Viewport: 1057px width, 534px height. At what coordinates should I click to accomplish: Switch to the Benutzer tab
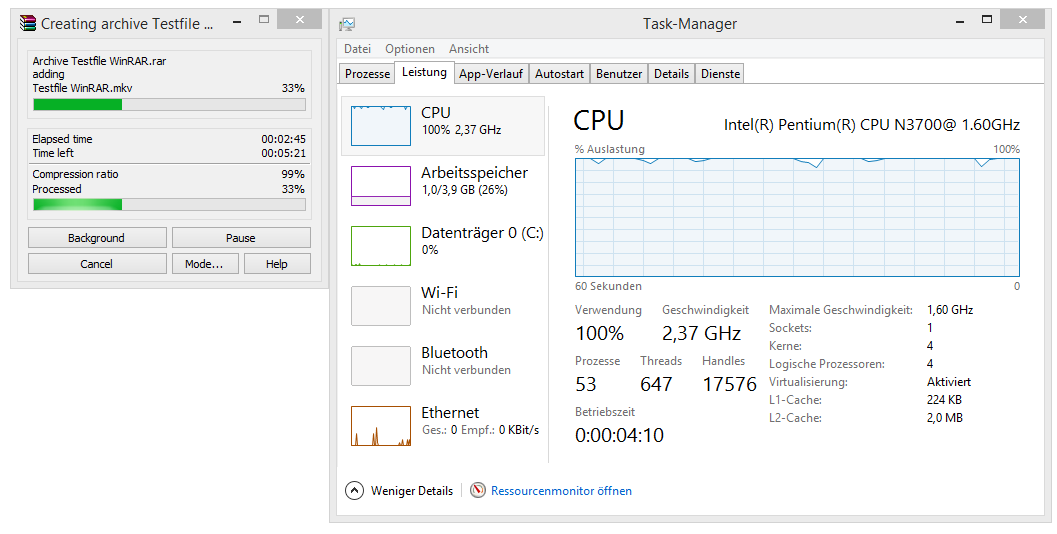coord(619,73)
